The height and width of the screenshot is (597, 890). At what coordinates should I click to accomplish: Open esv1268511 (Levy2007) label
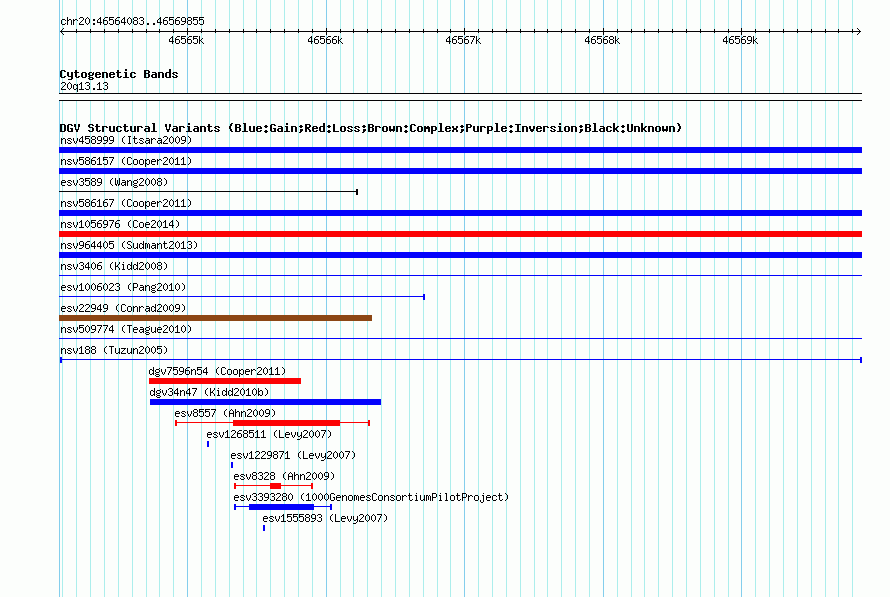pyautogui.click(x=269, y=434)
